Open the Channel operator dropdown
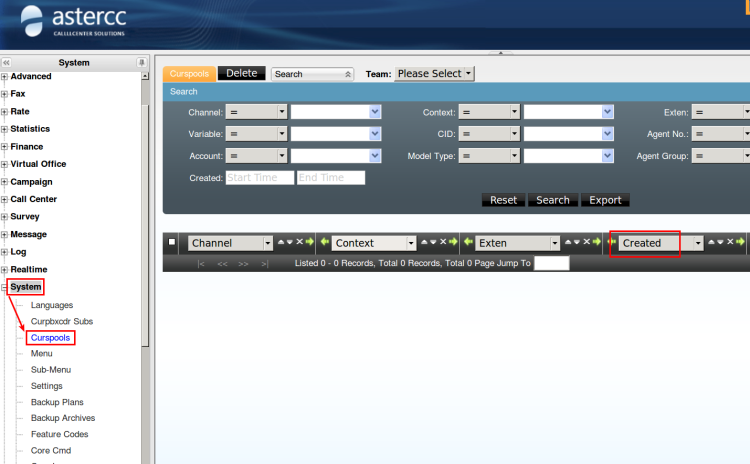This screenshot has height=464, width=750. (x=282, y=112)
